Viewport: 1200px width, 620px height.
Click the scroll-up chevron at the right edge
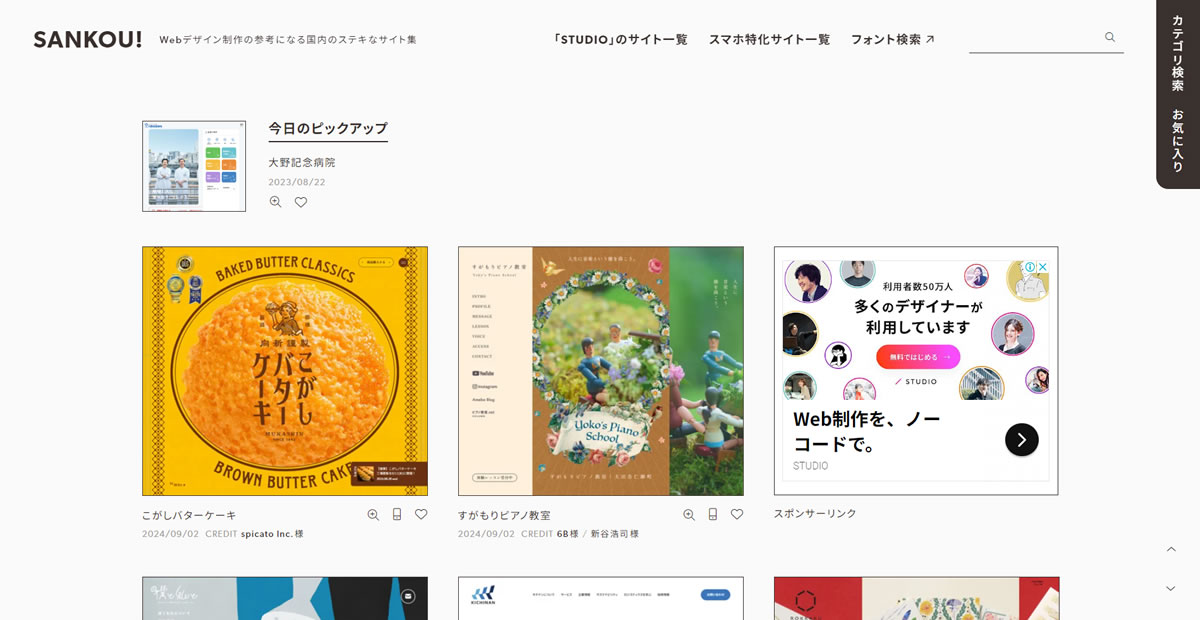pyautogui.click(x=1171, y=549)
